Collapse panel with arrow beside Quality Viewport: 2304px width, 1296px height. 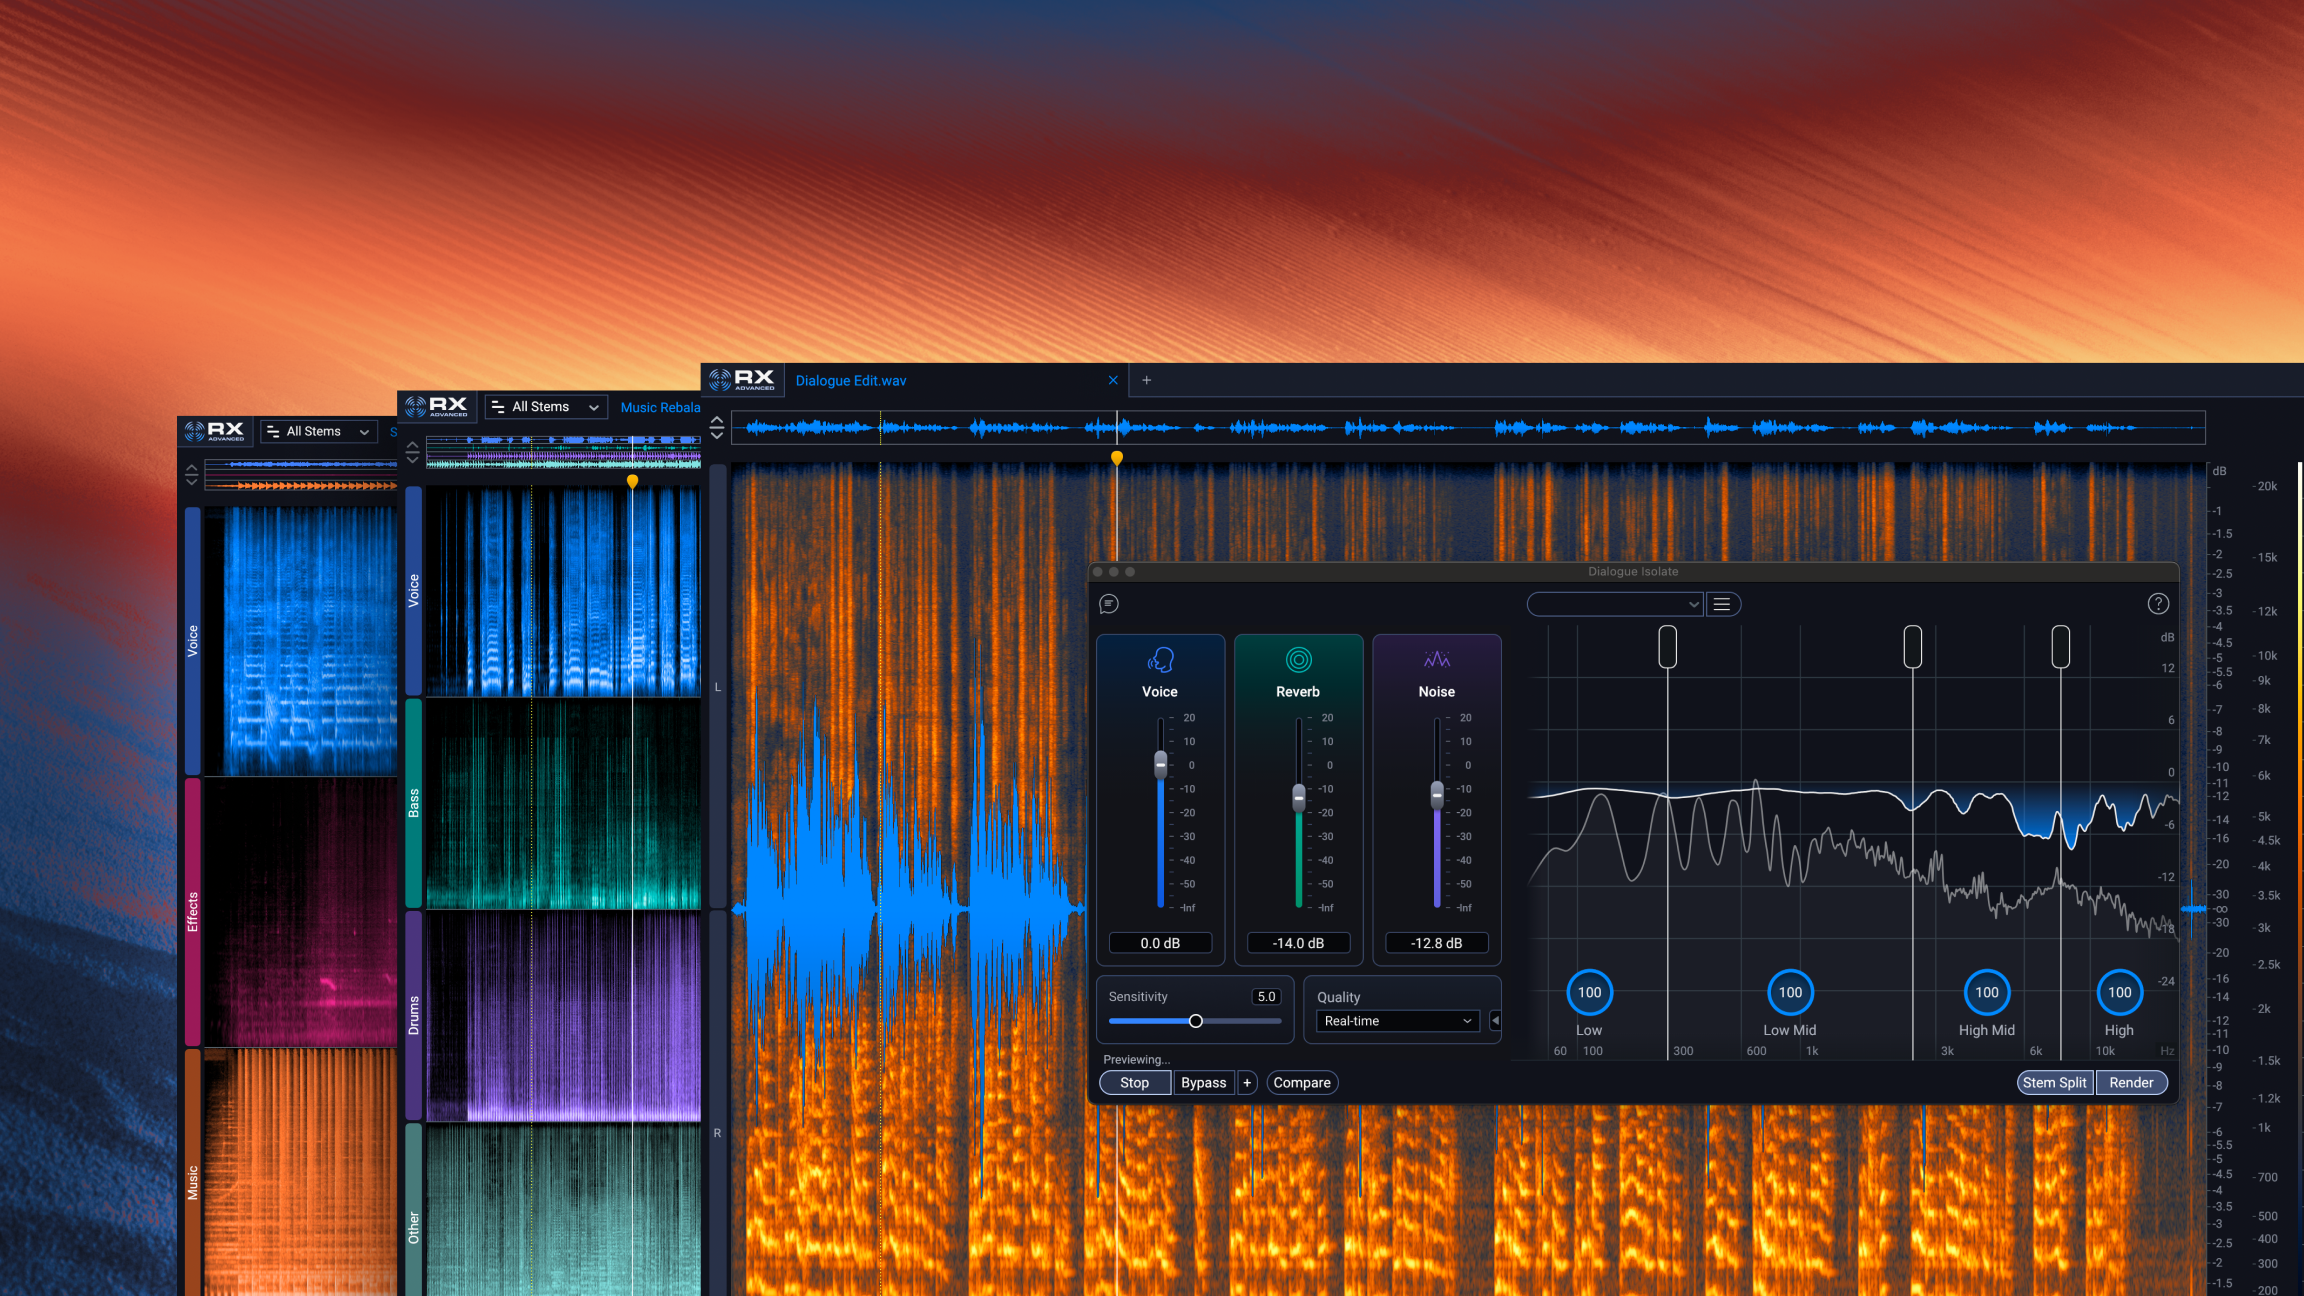point(1495,1021)
